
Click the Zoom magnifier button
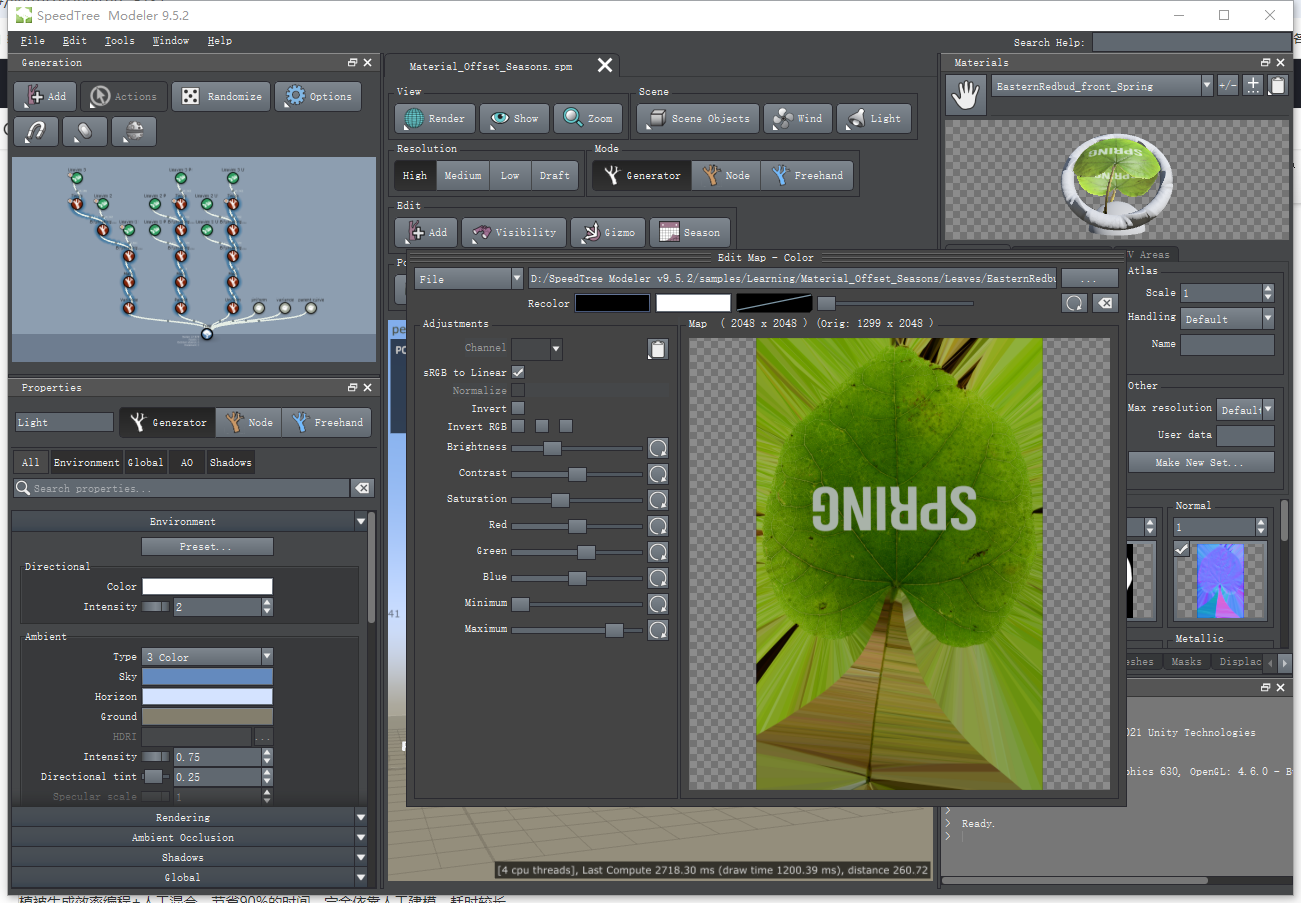coord(588,118)
